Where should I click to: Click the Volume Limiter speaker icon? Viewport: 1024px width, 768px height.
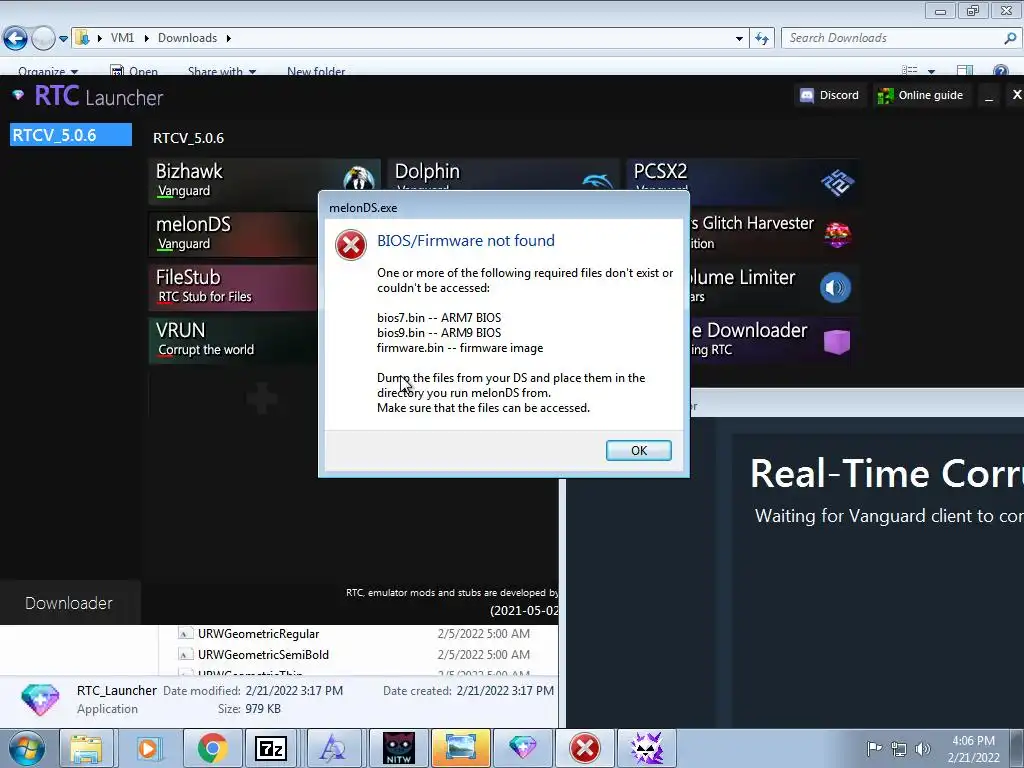click(x=835, y=287)
